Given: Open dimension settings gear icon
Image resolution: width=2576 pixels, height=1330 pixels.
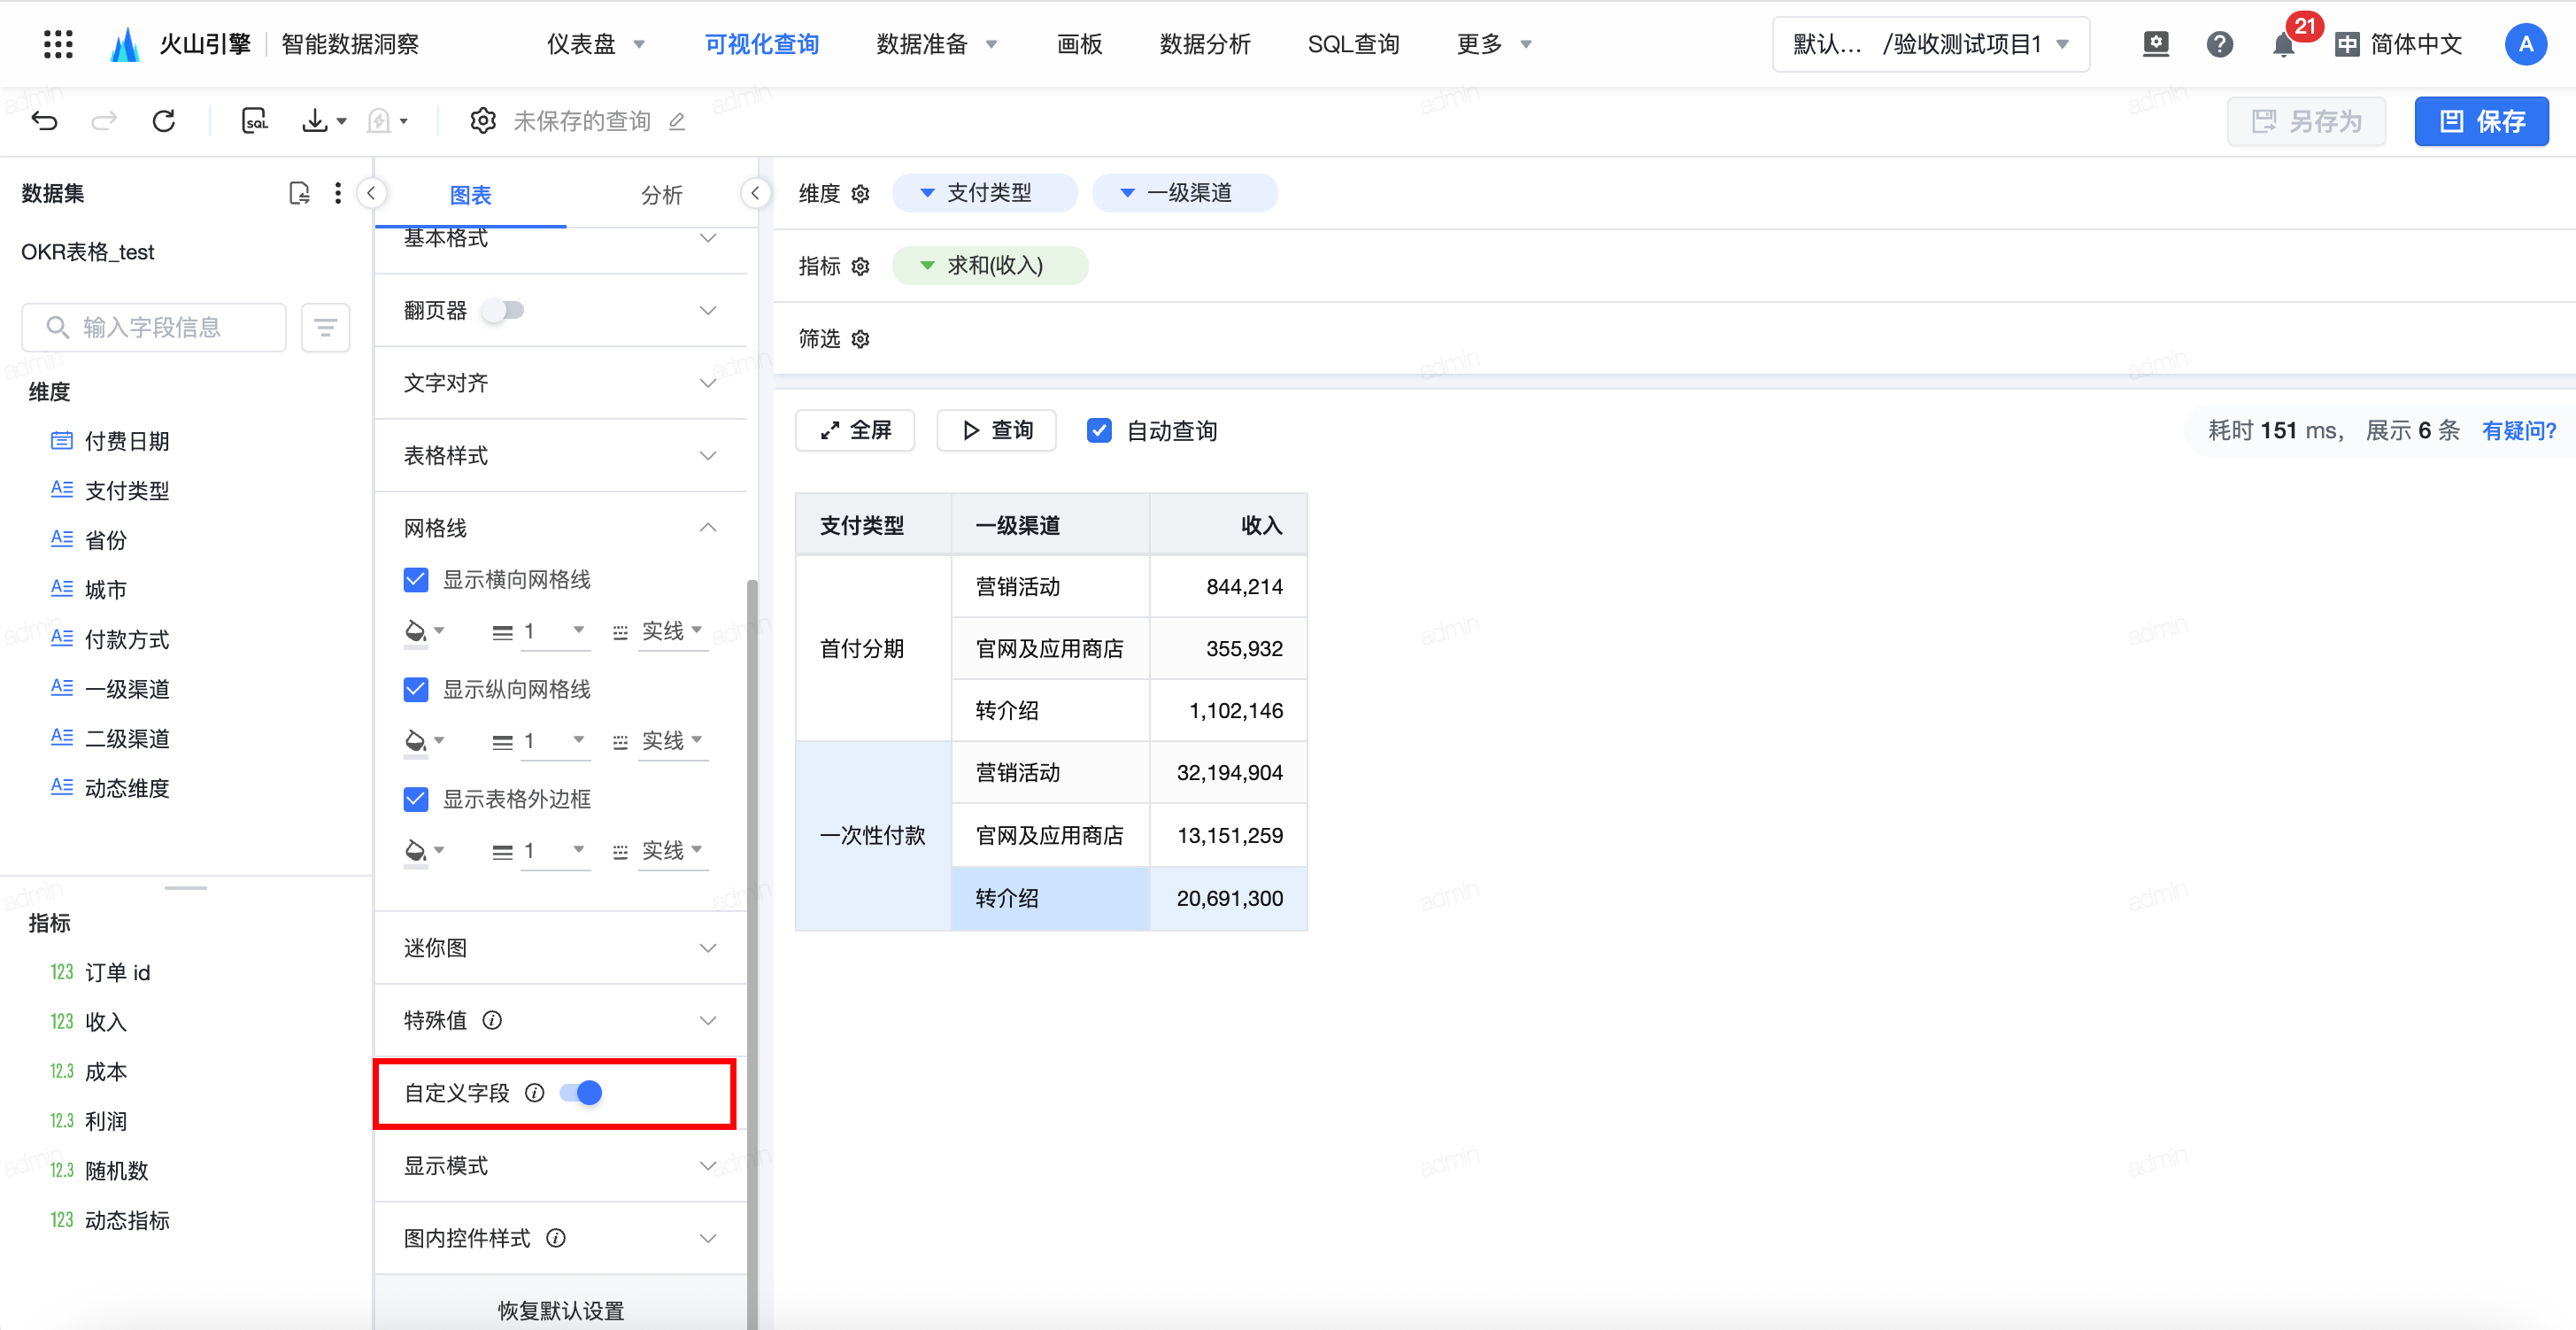Looking at the screenshot, I should click(860, 194).
